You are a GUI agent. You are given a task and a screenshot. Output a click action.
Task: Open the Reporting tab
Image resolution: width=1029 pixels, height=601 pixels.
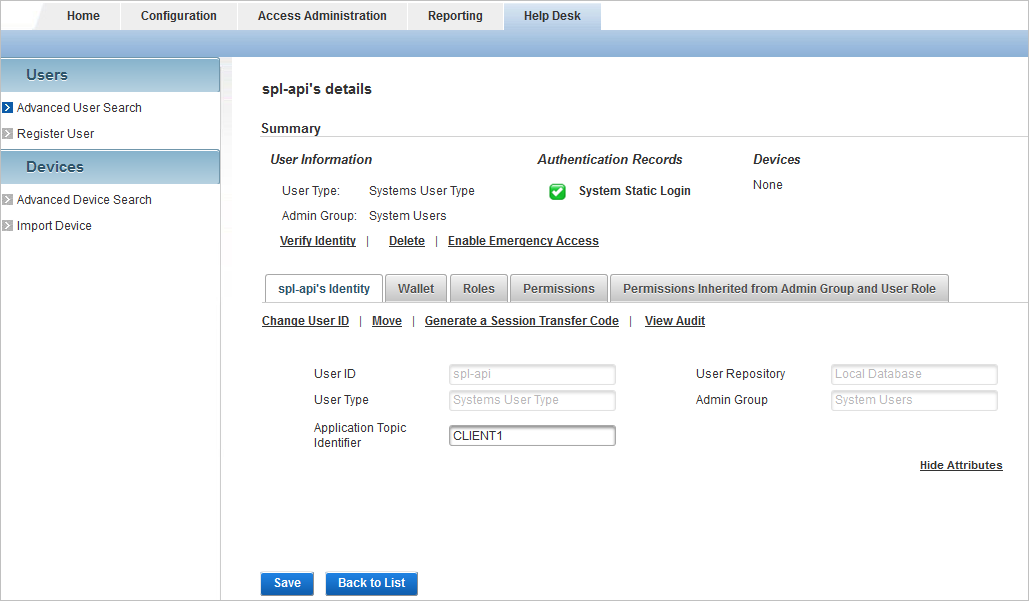(455, 16)
